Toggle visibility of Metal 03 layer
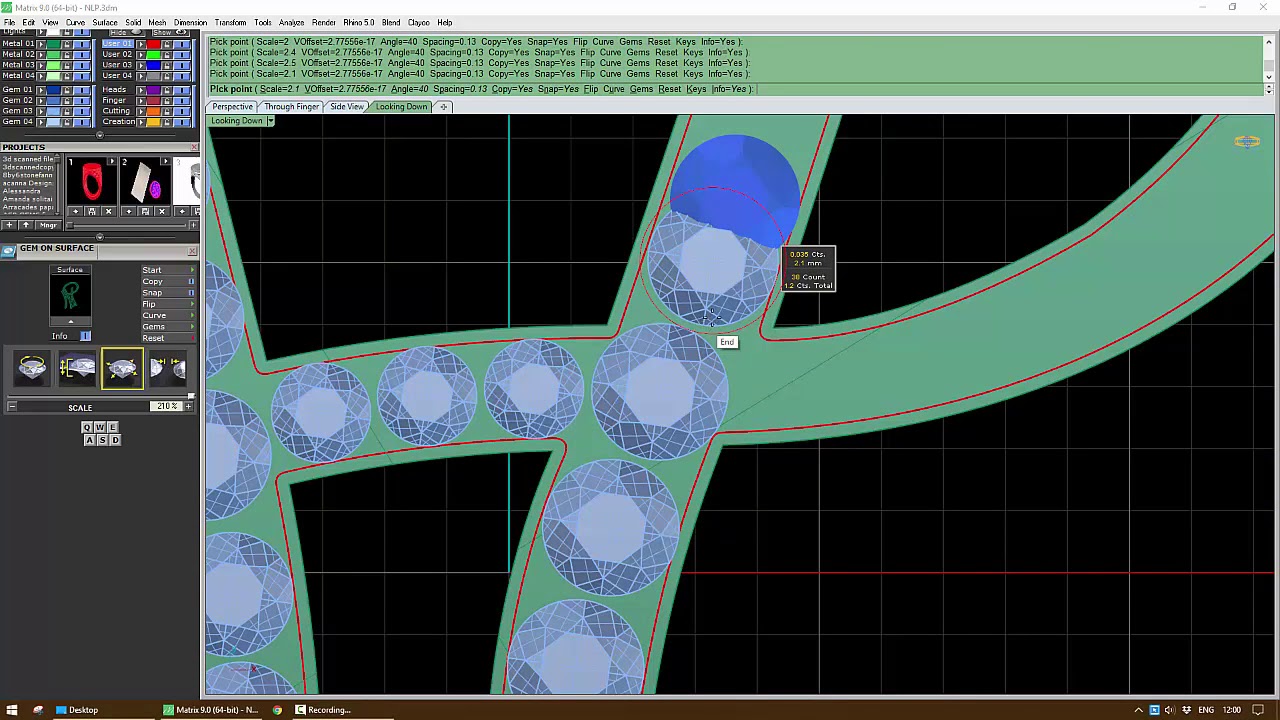 82,65
